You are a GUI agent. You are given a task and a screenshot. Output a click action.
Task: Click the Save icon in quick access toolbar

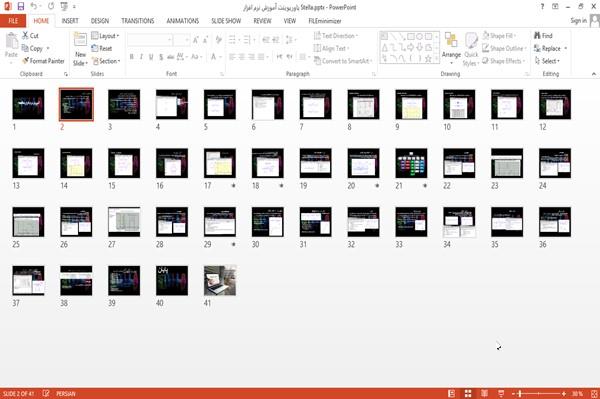pyautogui.click(x=21, y=6)
